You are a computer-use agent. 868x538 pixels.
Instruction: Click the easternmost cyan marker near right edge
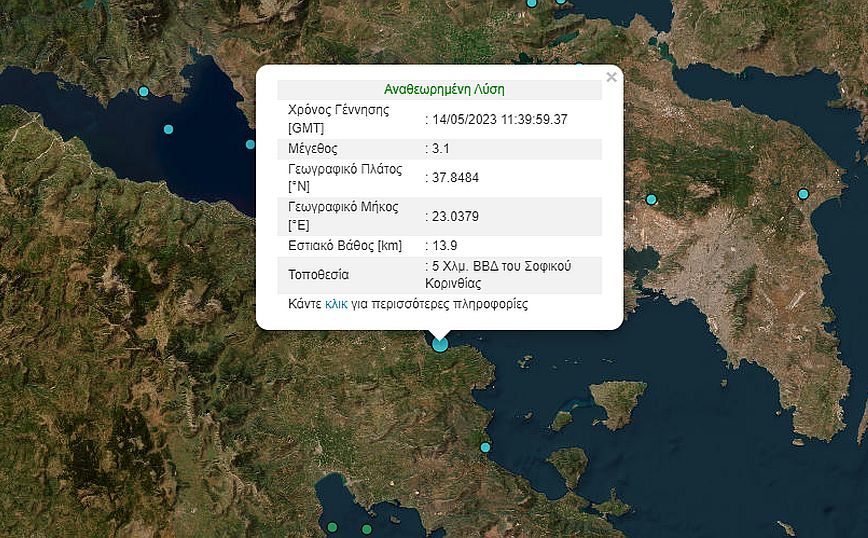[803, 193]
